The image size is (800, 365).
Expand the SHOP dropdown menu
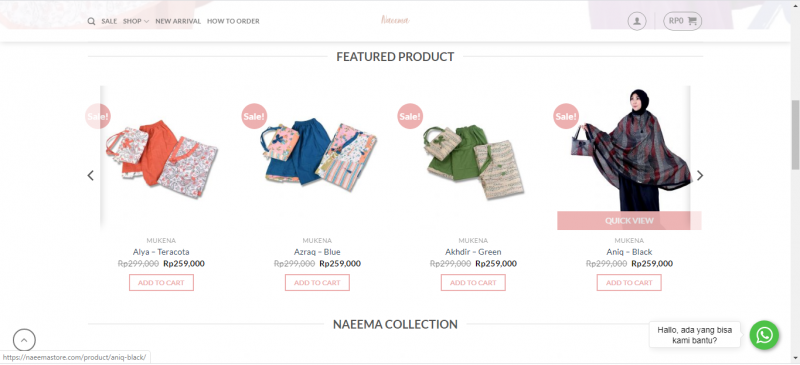tap(136, 21)
